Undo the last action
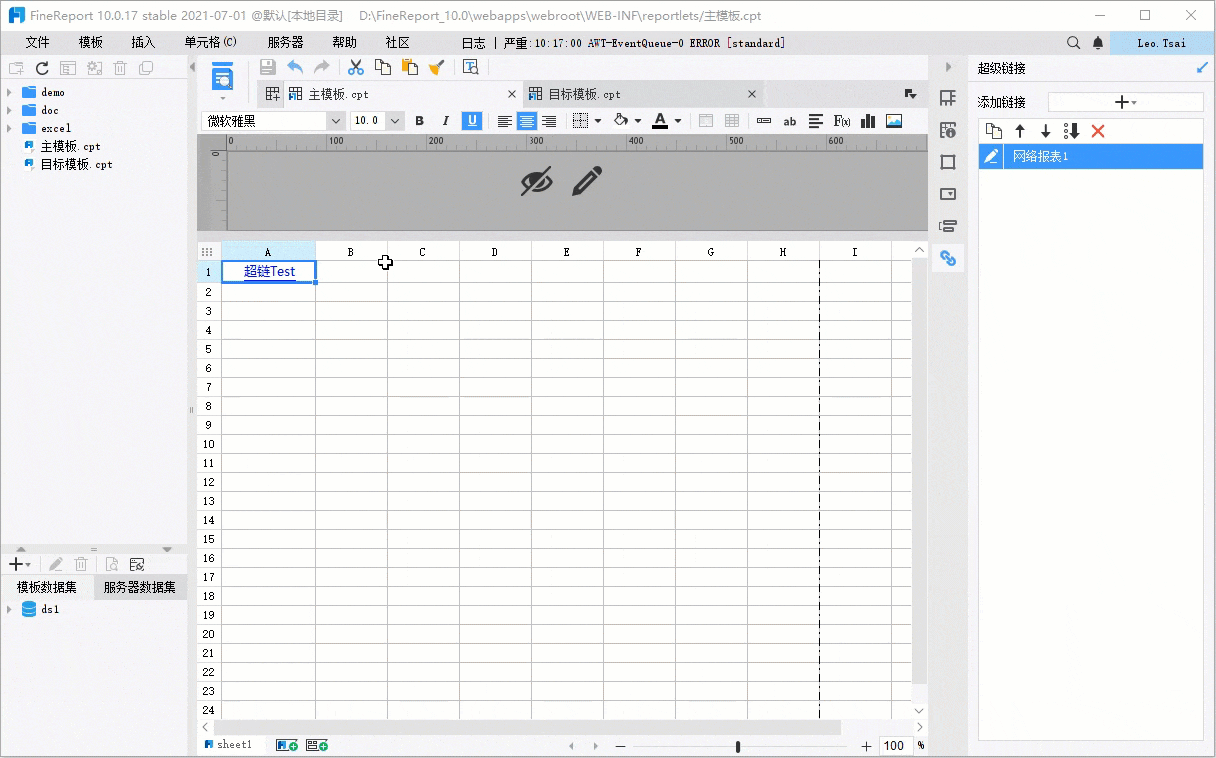The width and height of the screenshot is (1216, 758). 295,67
